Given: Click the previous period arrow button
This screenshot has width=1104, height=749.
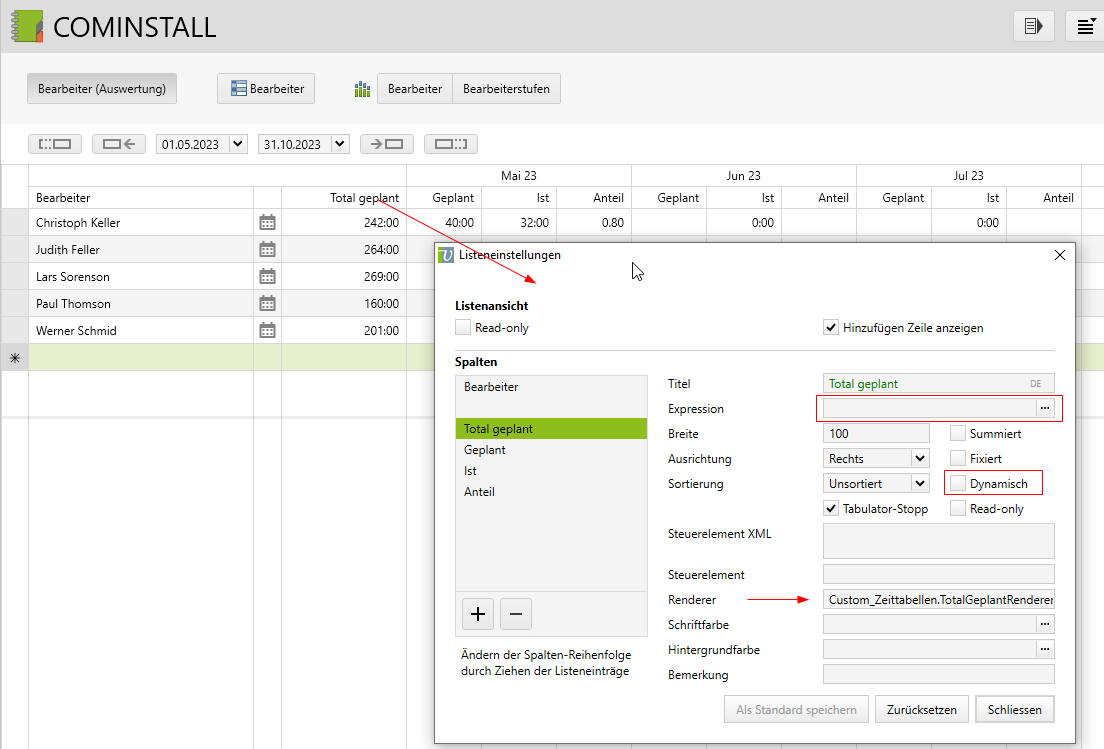Looking at the screenshot, I should (x=119, y=144).
